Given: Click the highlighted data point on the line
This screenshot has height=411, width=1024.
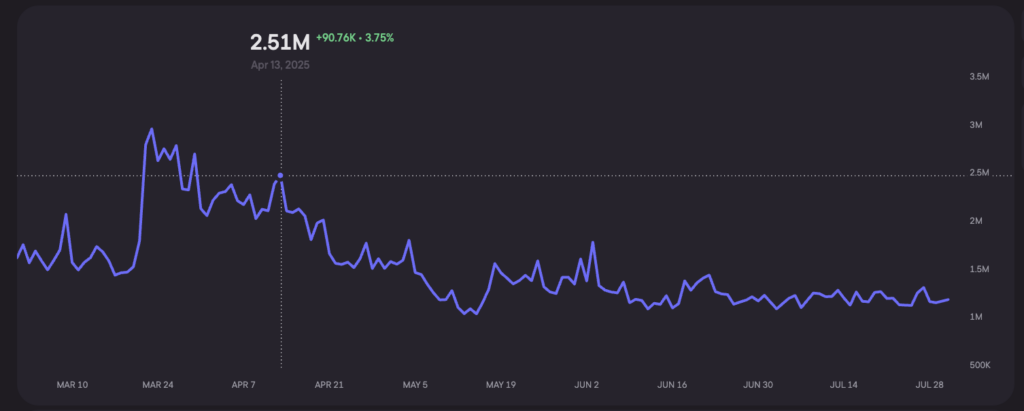Looking at the screenshot, I should pos(280,175).
